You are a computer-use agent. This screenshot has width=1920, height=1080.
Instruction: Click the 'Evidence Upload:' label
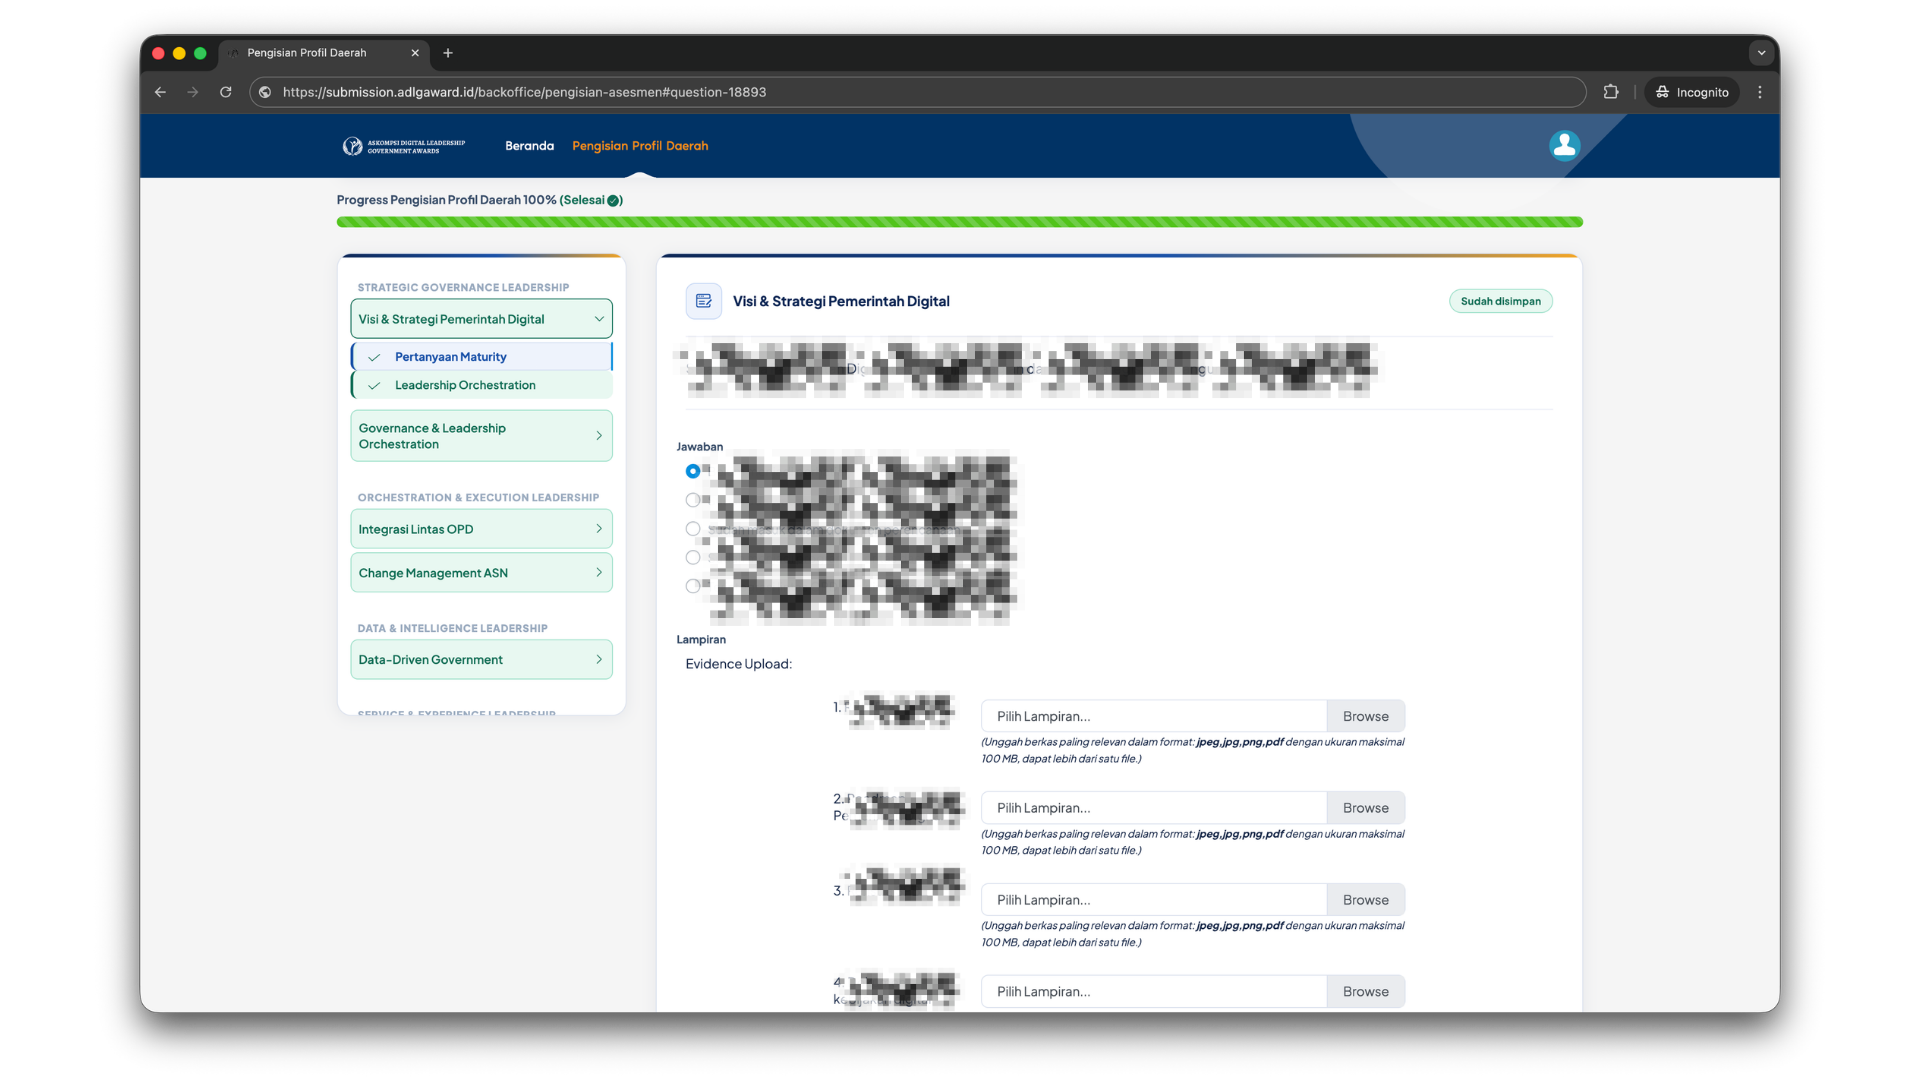tap(738, 664)
